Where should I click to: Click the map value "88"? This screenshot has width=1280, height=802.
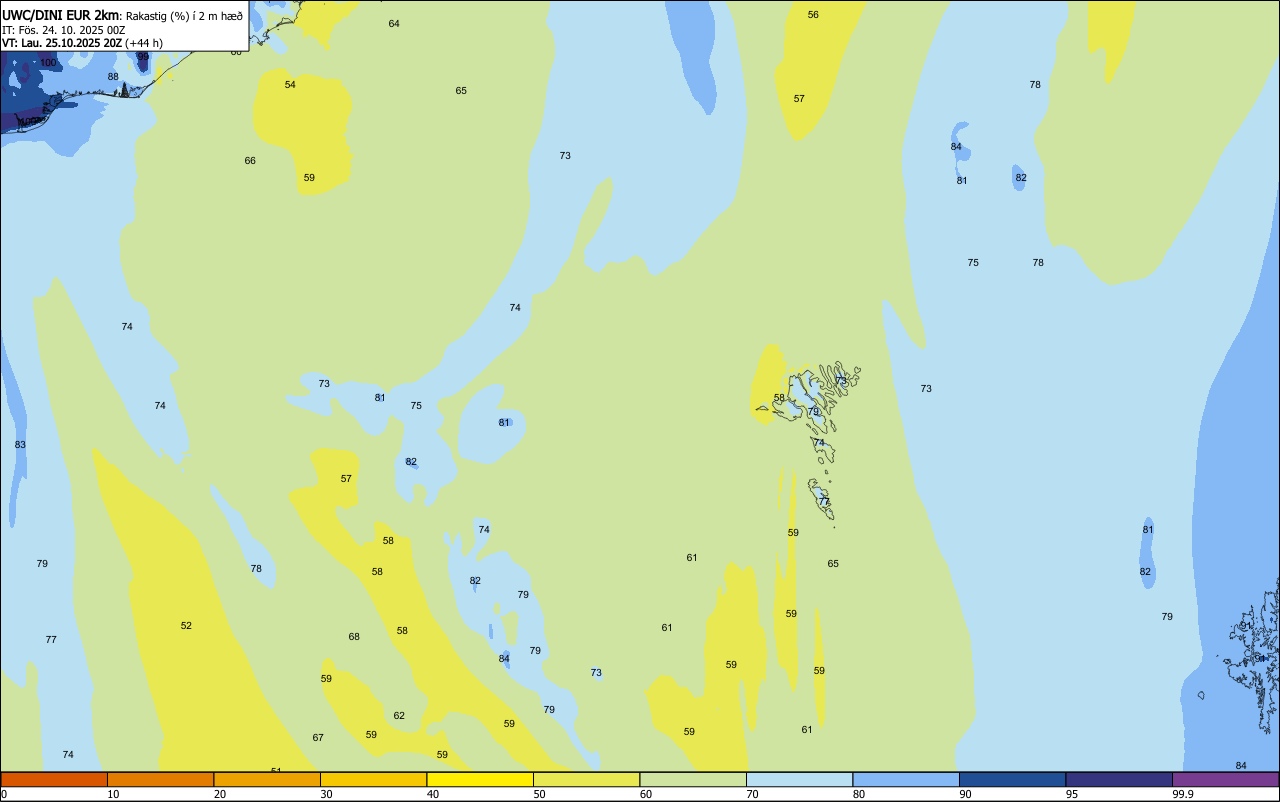[x=113, y=76]
